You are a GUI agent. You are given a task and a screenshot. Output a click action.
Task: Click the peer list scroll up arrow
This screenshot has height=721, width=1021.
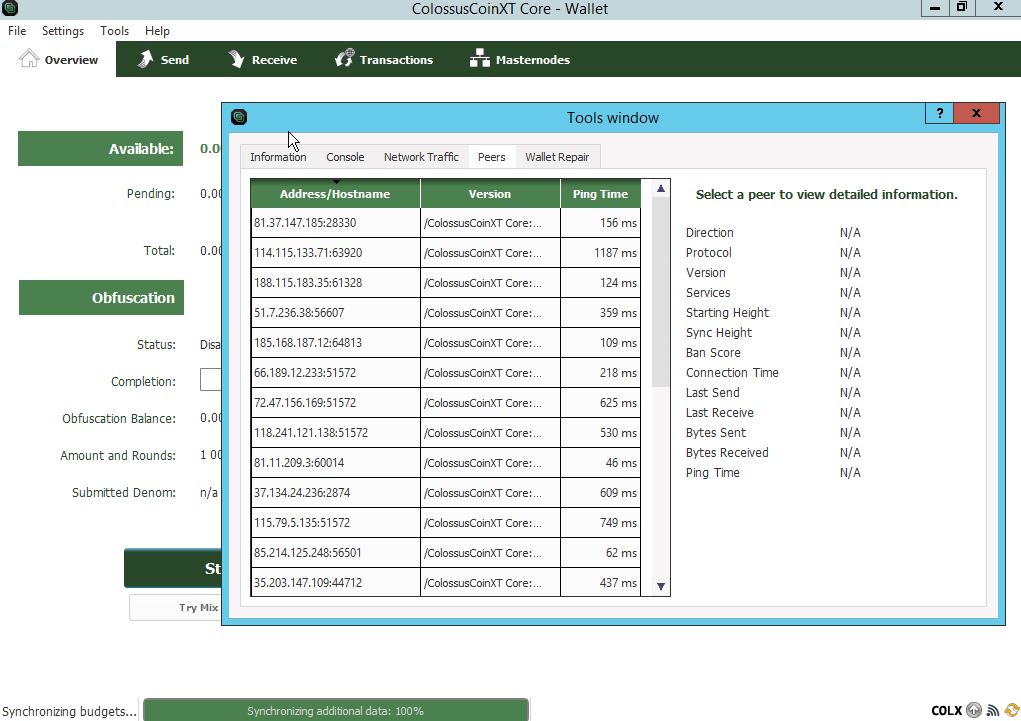(x=661, y=188)
